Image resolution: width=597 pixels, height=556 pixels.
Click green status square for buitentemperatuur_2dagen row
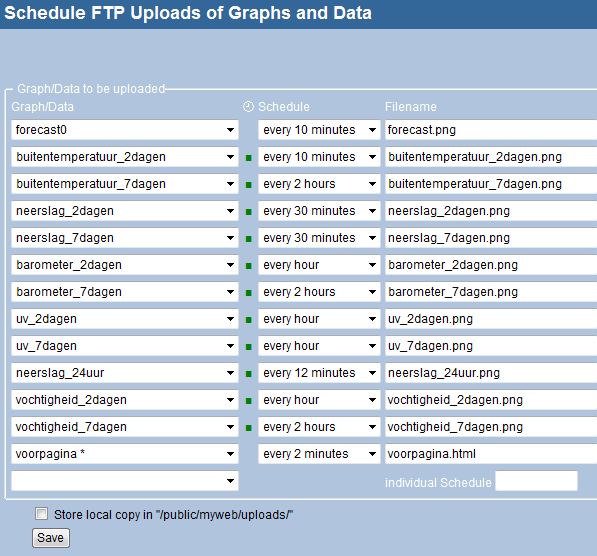(249, 158)
